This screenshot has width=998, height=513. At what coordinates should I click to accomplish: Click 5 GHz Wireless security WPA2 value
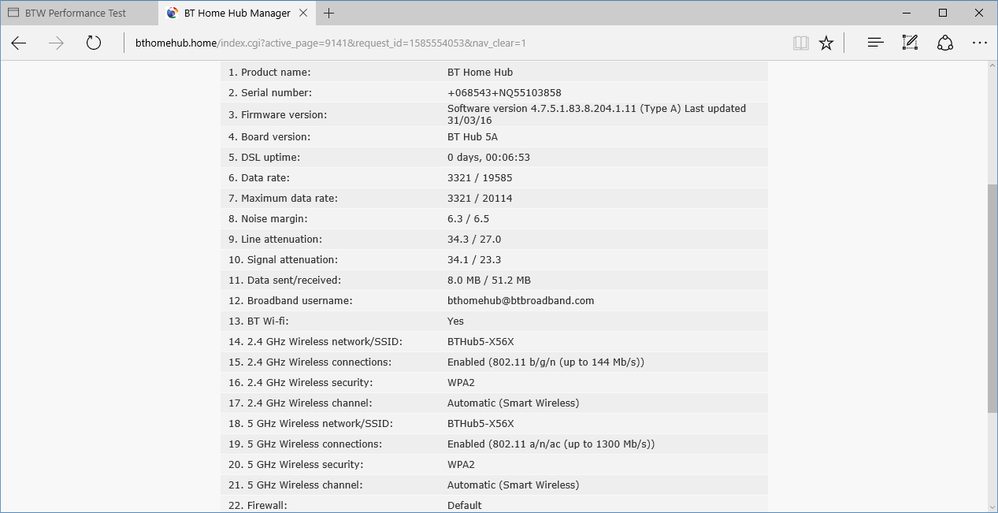point(461,465)
